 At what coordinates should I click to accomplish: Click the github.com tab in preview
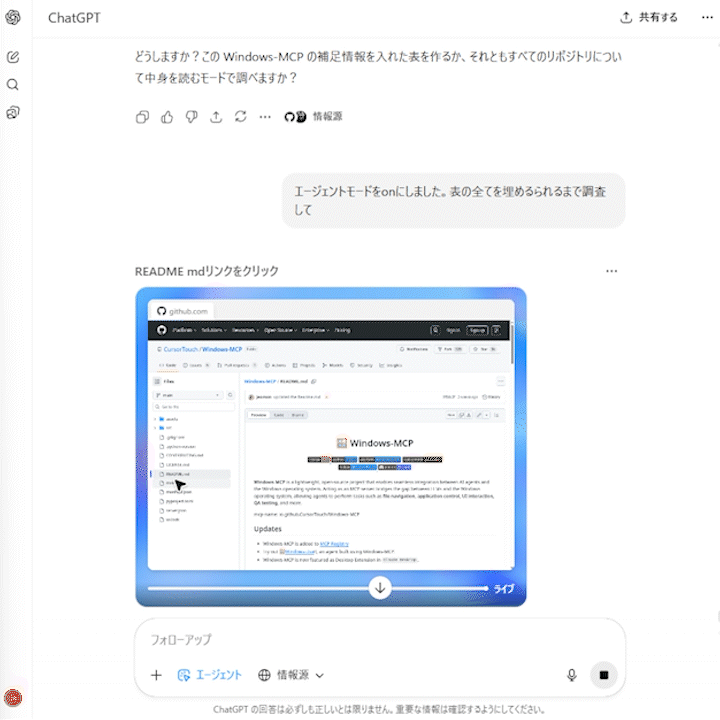[182, 311]
